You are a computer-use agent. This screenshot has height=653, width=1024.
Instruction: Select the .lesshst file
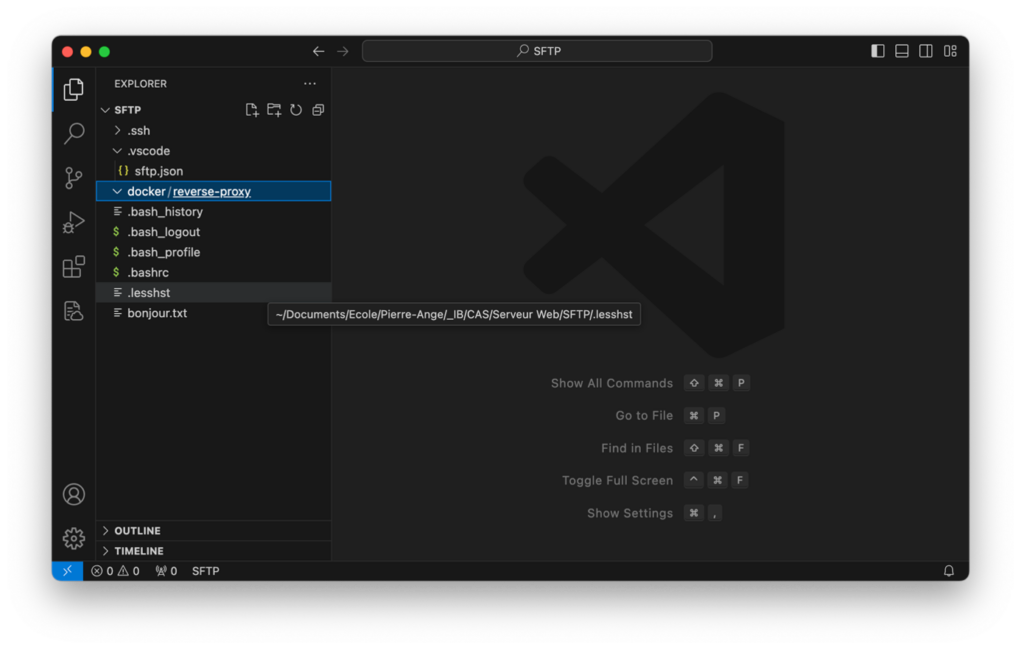214,293
